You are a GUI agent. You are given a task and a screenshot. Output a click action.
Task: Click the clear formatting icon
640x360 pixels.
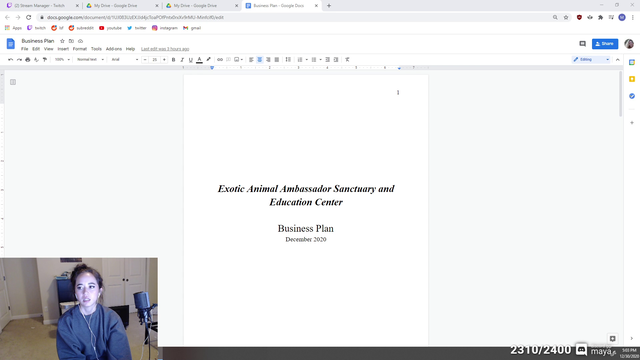coord(347,60)
